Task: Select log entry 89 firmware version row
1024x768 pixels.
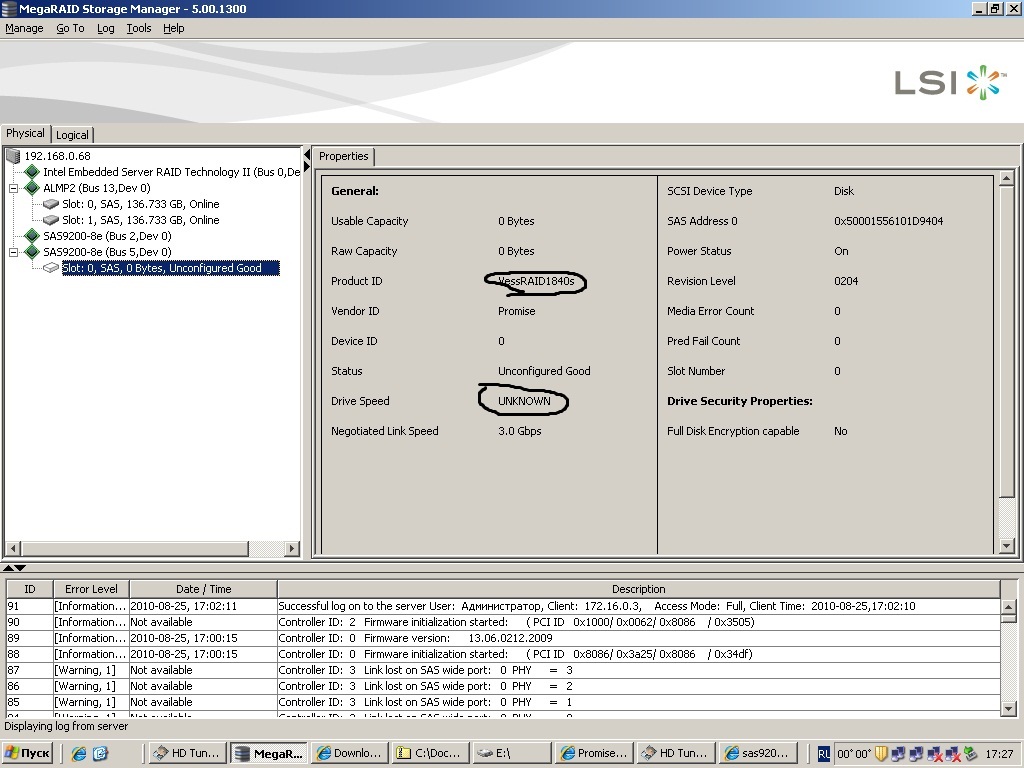Action: click(503, 638)
